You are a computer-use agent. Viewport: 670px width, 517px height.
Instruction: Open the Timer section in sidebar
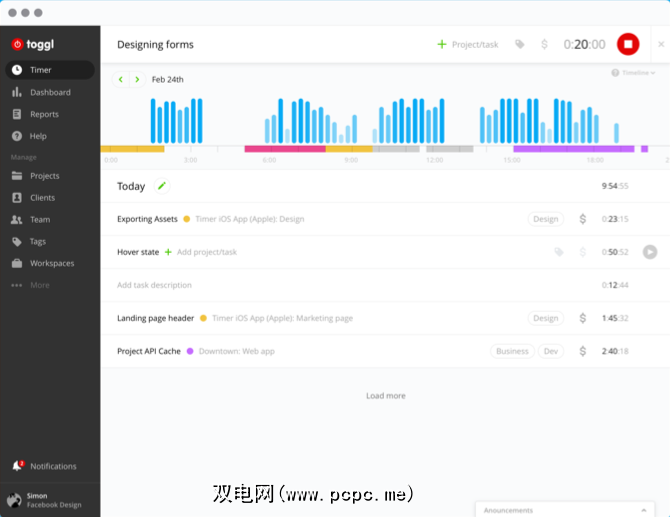(50, 70)
